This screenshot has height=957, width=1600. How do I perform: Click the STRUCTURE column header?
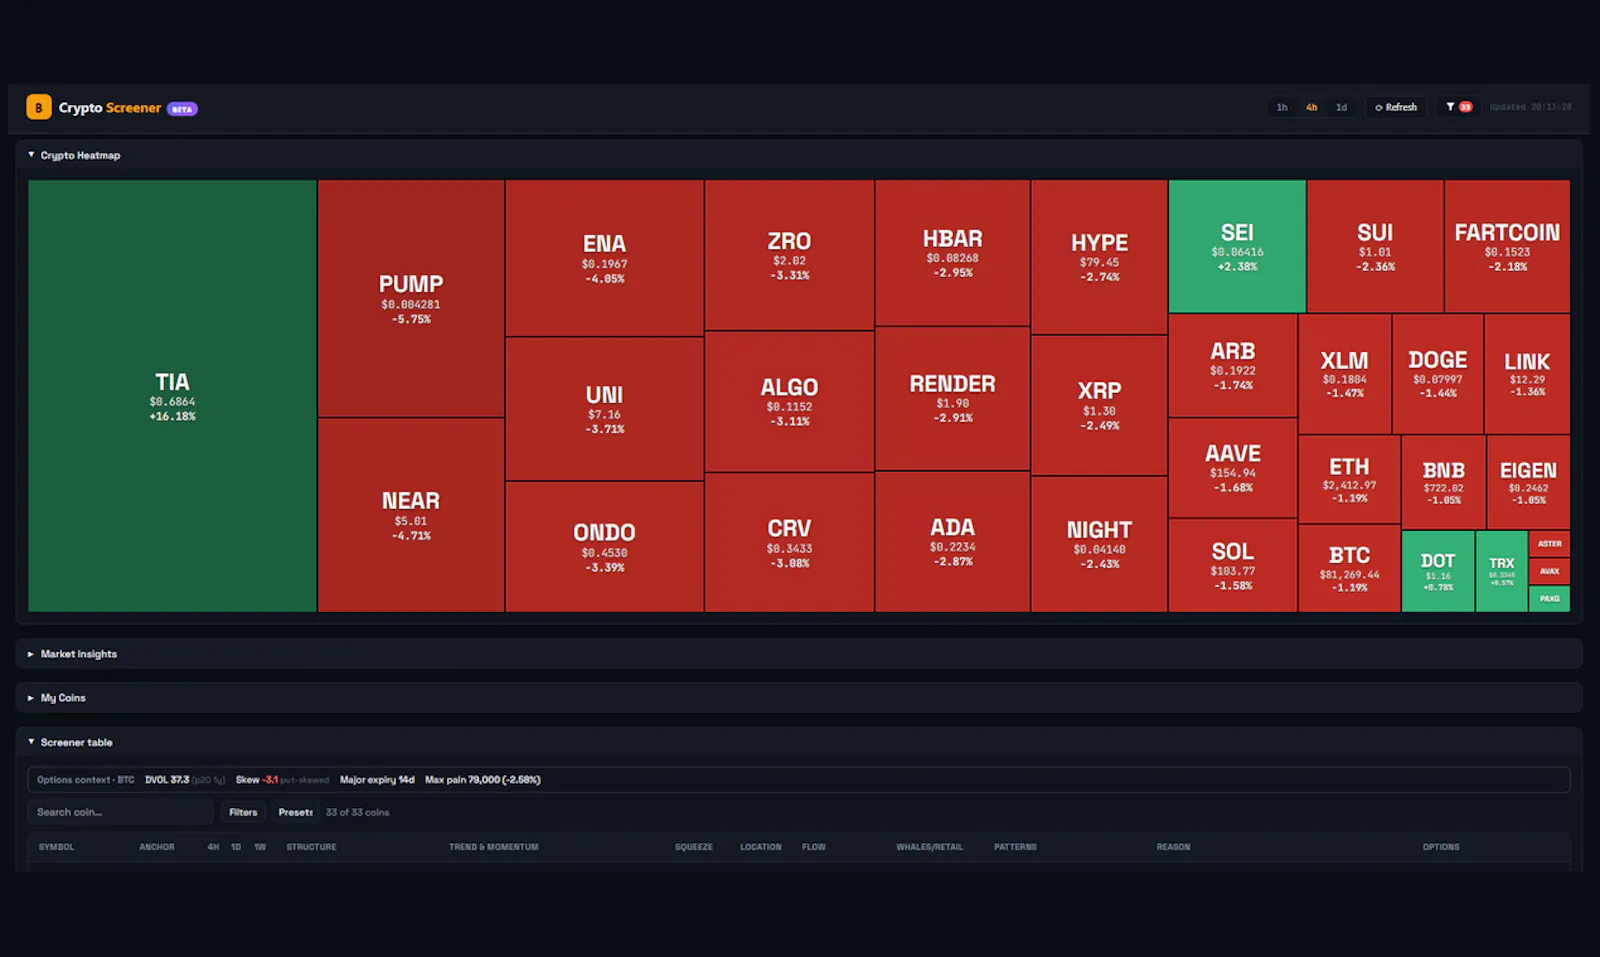tap(311, 847)
